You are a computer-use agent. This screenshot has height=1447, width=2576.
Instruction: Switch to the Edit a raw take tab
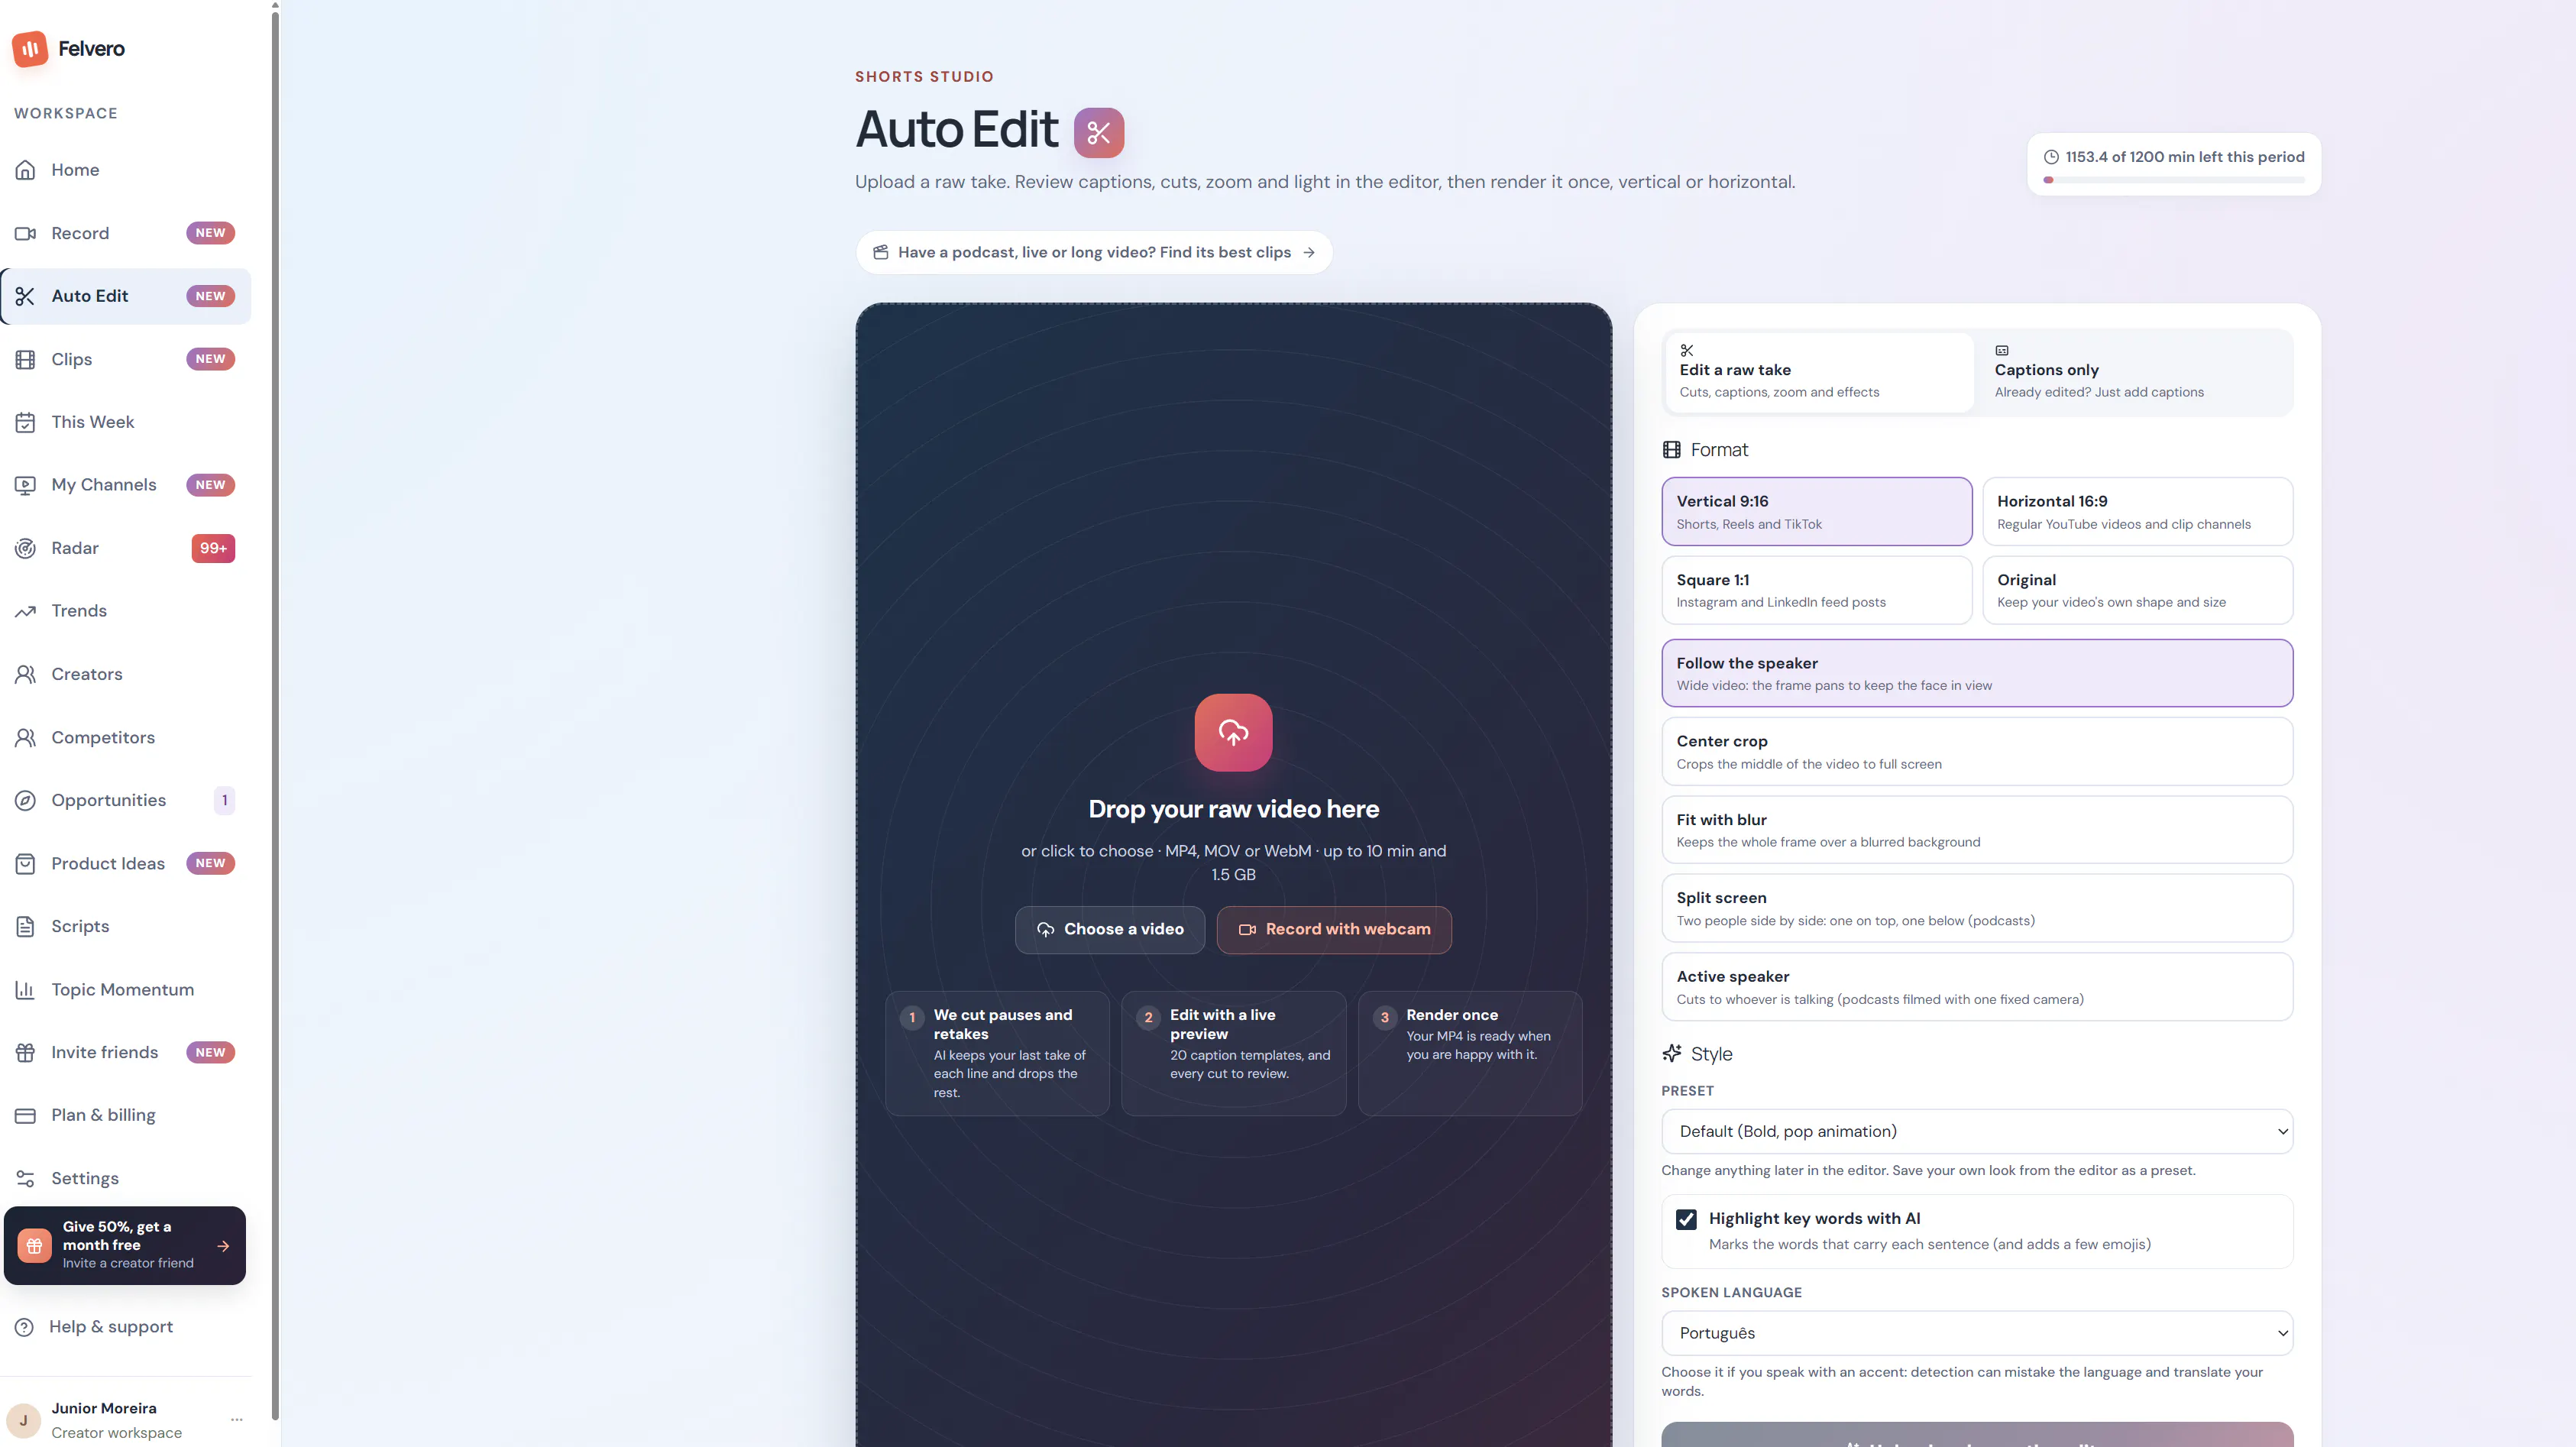pos(1819,372)
